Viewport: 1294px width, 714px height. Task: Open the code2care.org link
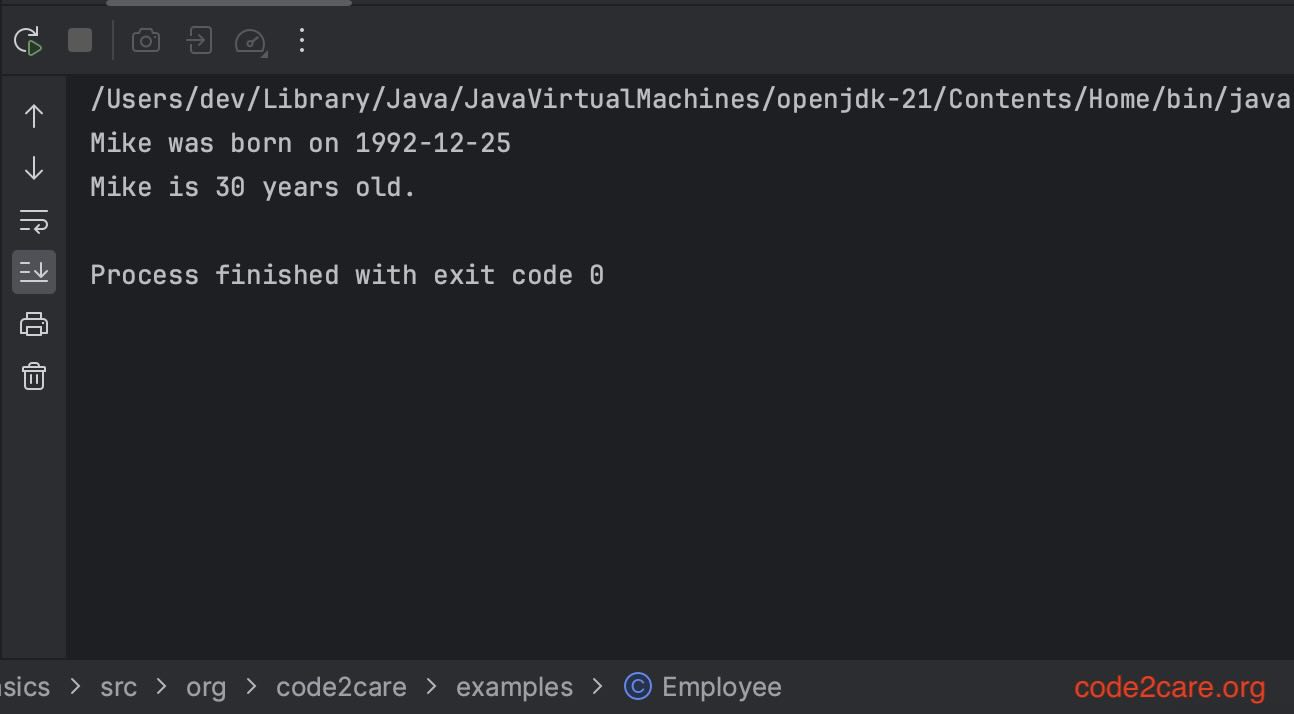coord(1169,686)
